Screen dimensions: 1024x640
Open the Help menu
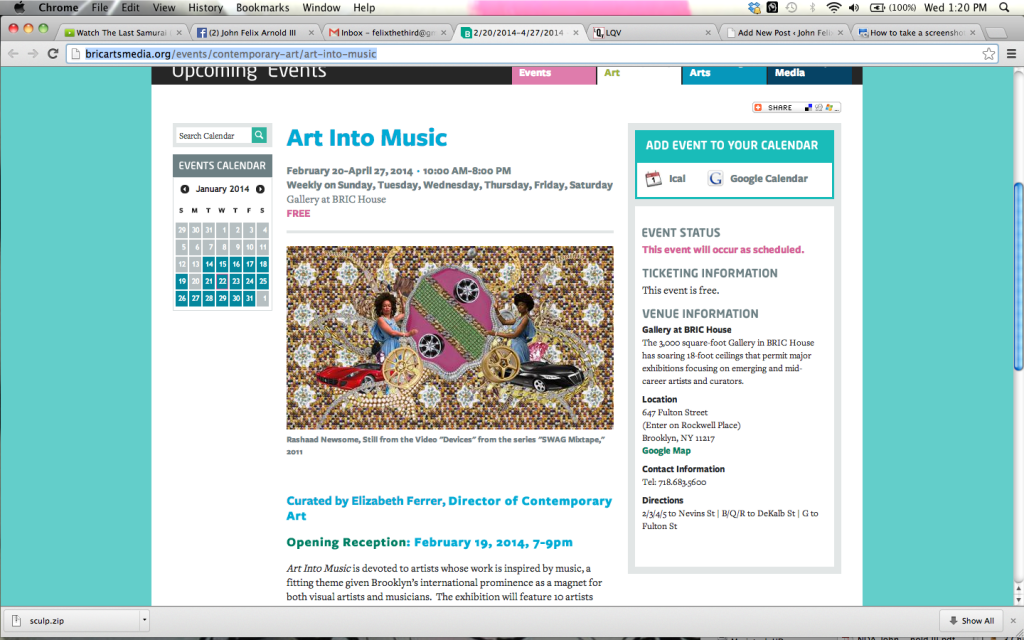click(364, 8)
